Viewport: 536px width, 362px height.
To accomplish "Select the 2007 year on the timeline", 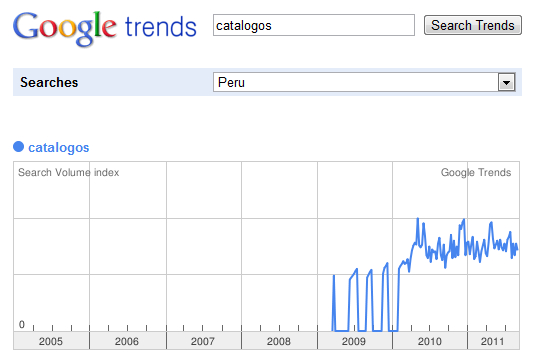I will pyautogui.click(x=204, y=341).
